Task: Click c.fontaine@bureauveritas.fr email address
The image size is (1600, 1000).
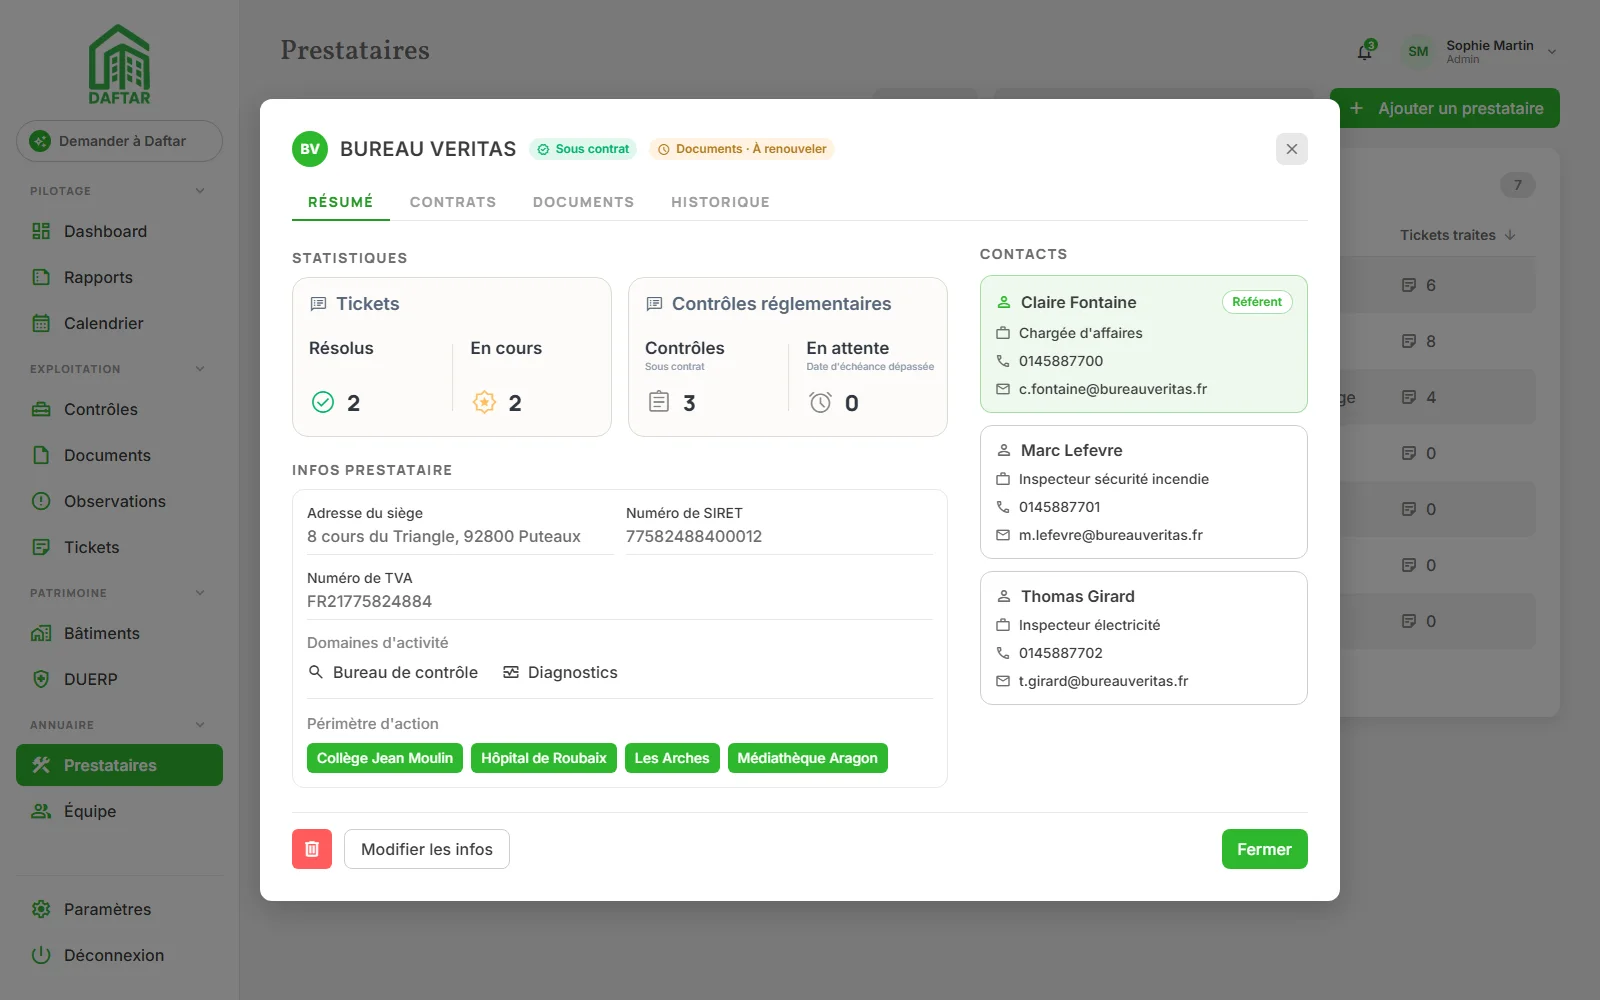Action: coord(1113,389)
